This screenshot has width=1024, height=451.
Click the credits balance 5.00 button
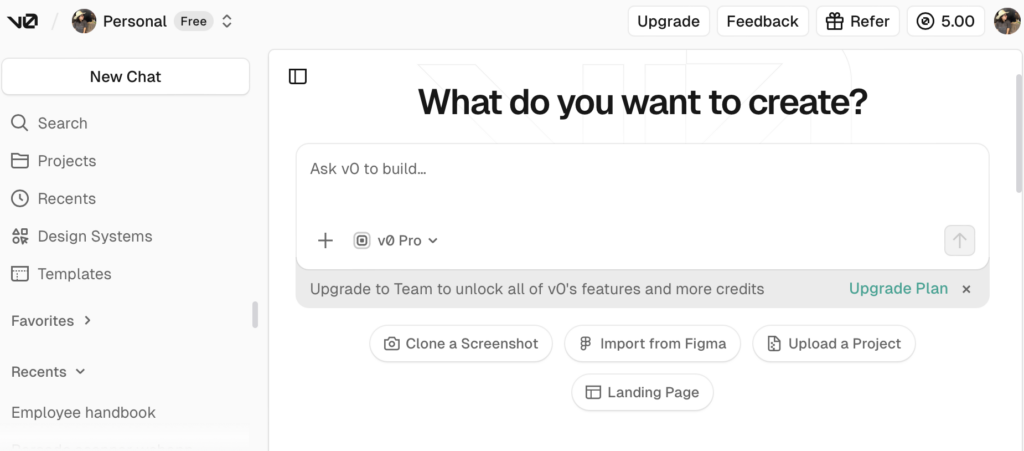coord(946,21)
